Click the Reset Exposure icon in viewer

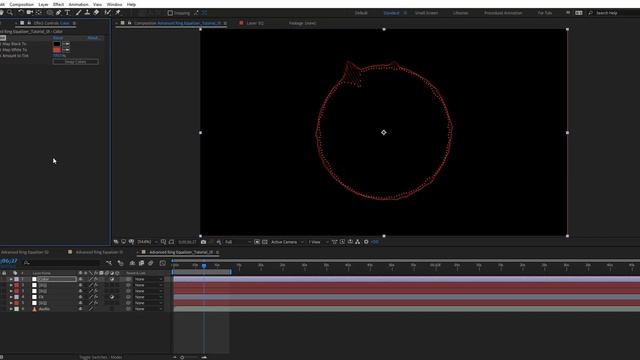click(x=366, y=242)
